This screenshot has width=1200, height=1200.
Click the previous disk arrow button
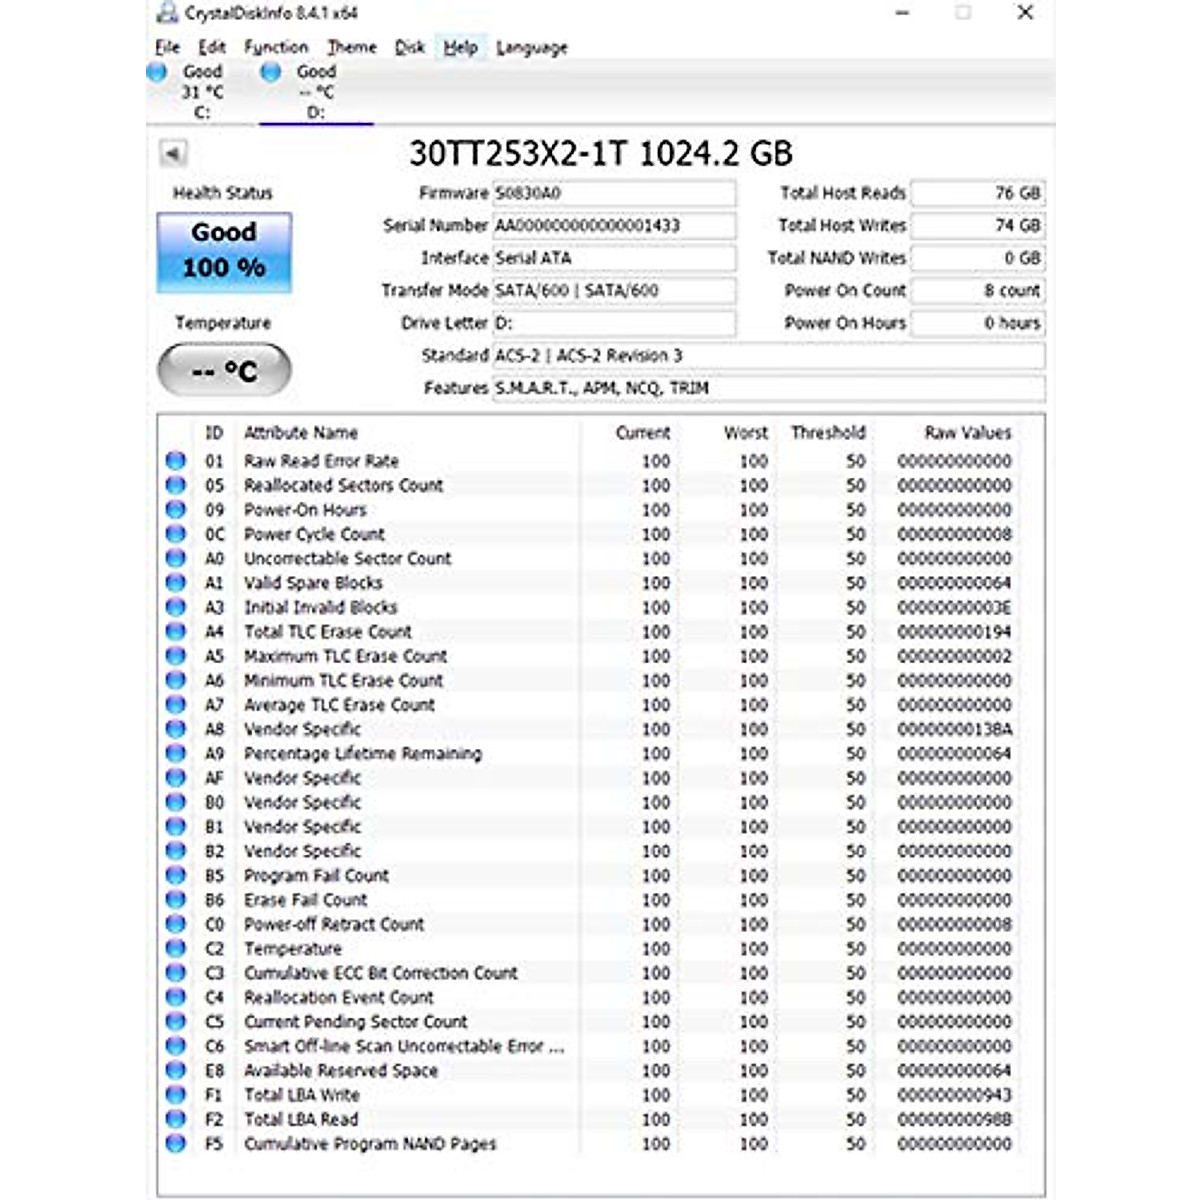click(x=173, y=154)
